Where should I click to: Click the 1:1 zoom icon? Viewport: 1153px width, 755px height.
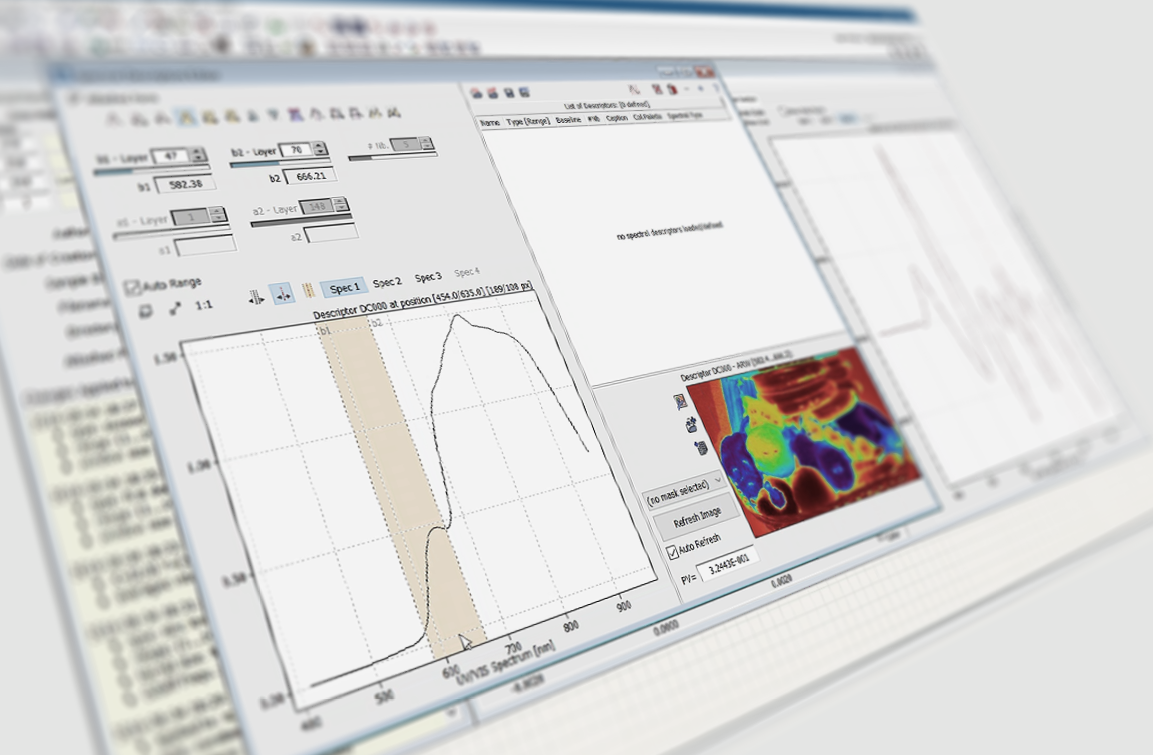pos(203,306)
